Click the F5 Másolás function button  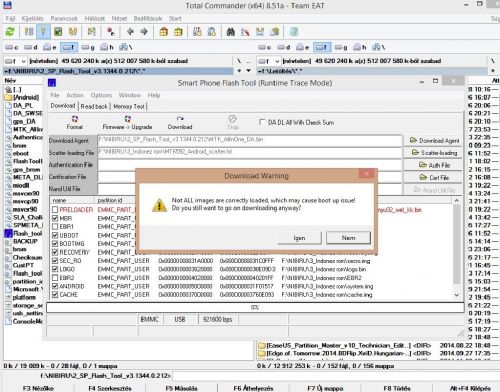click(x=181, y=388)
